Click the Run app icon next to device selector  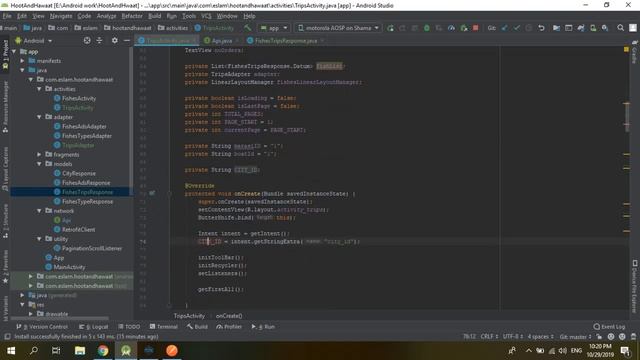[x=390, y=28]
